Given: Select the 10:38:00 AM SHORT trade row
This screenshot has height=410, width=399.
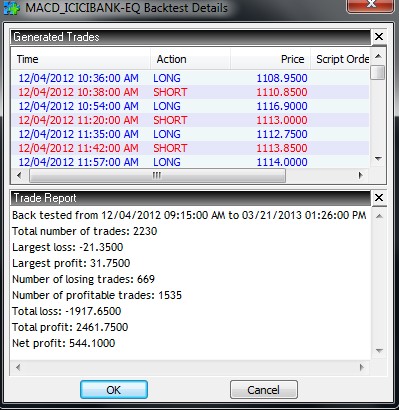Looking at the screenshot, I should [x=190, y=92].
